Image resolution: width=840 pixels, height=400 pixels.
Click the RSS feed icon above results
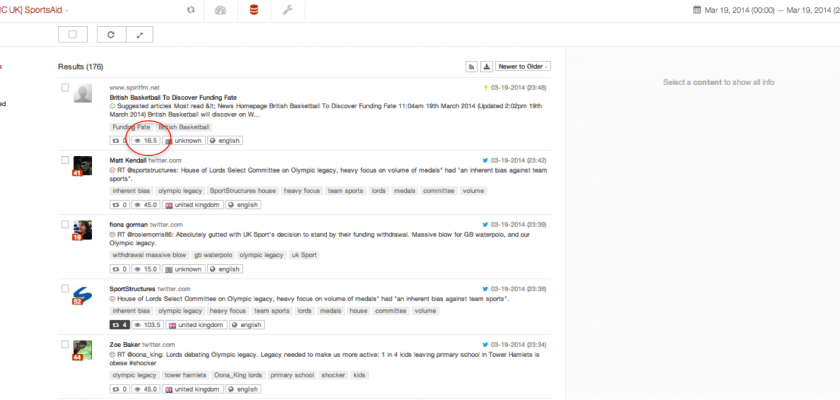click(471, 66)
